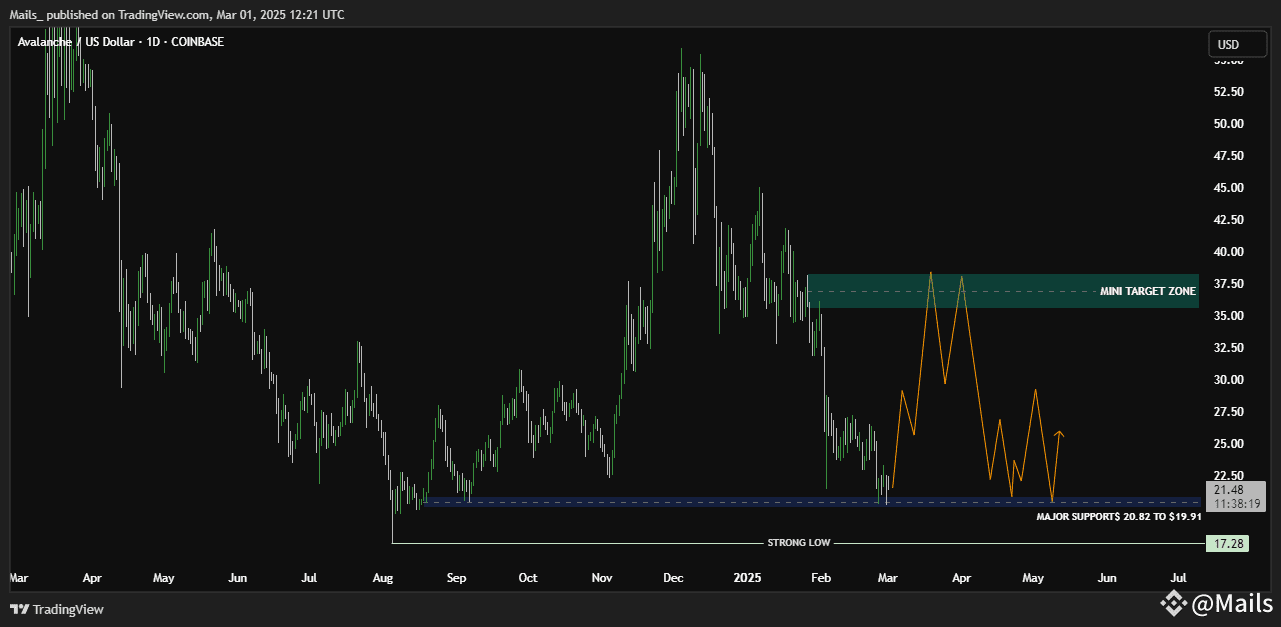Click the 2025 label on time axis
Screen dimensions: 1281x627
[747, 578]
